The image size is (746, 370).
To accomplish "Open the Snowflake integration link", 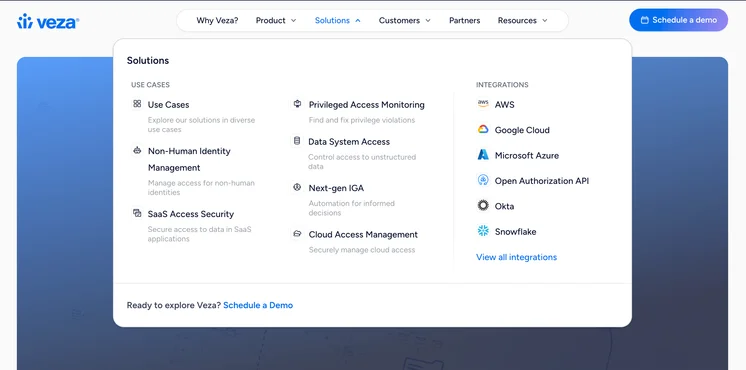I will (x=515, y=232).
